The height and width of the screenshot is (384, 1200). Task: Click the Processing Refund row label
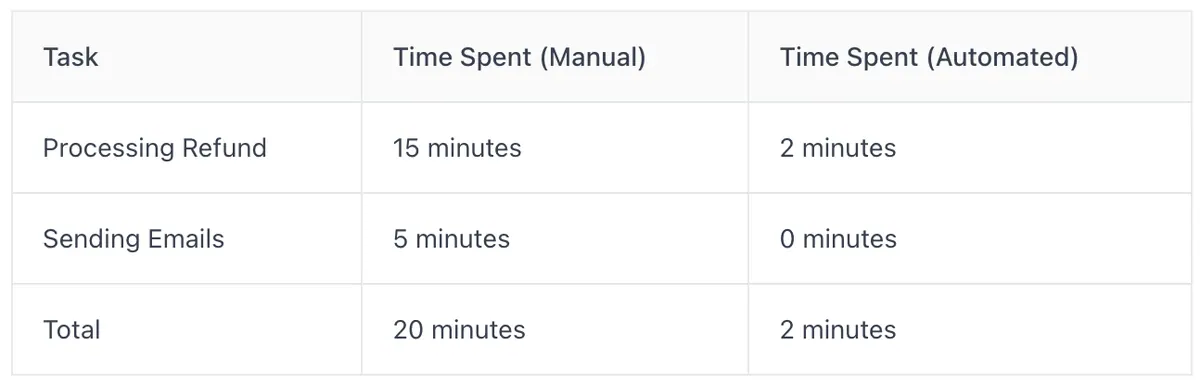[x=155, y=148]
